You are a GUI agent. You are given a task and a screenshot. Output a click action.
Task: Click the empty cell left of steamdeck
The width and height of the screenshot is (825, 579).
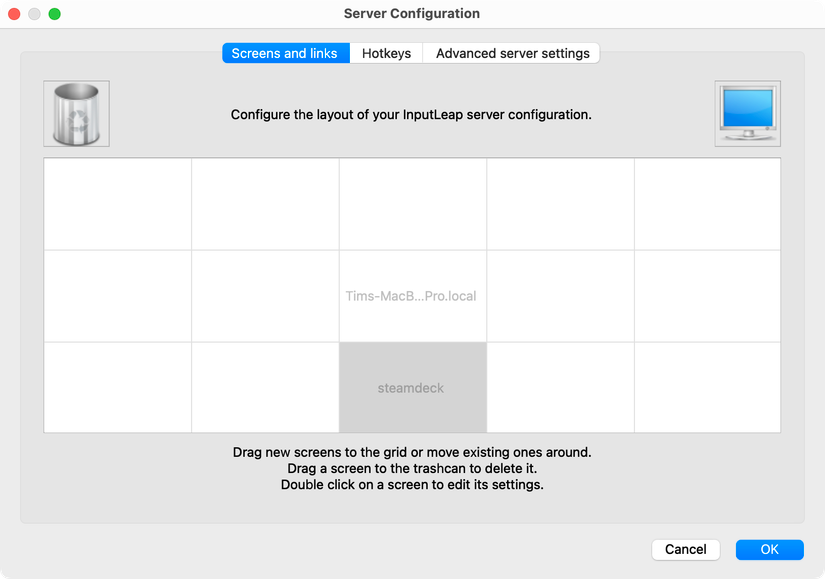[x=265, y=387]
